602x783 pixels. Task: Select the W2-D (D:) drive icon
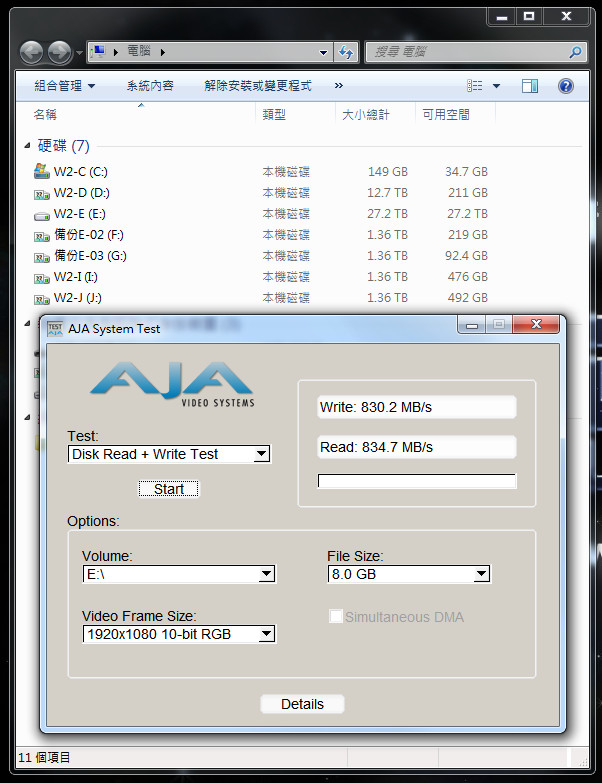coord(42,194)
